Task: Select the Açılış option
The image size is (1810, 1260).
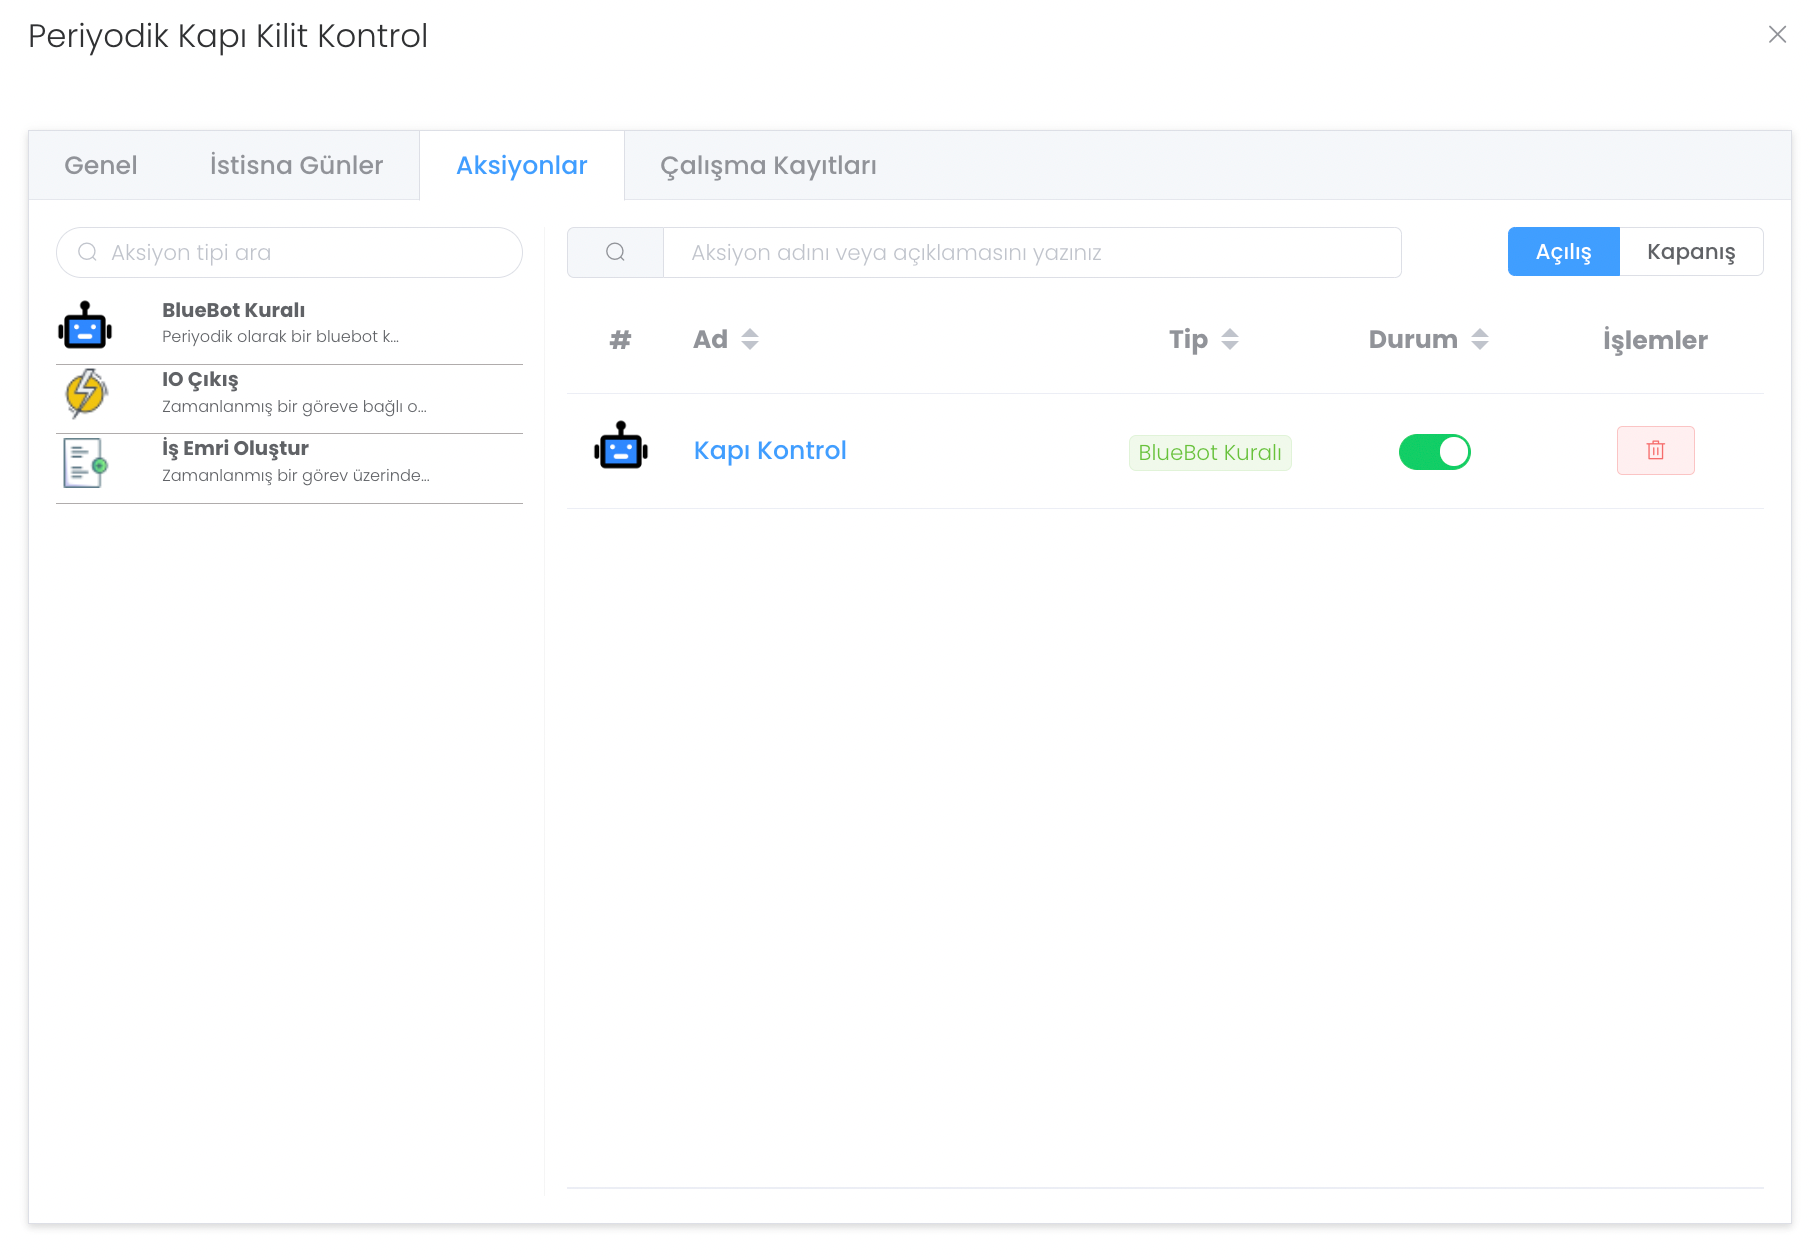Action: (1563, 252)
